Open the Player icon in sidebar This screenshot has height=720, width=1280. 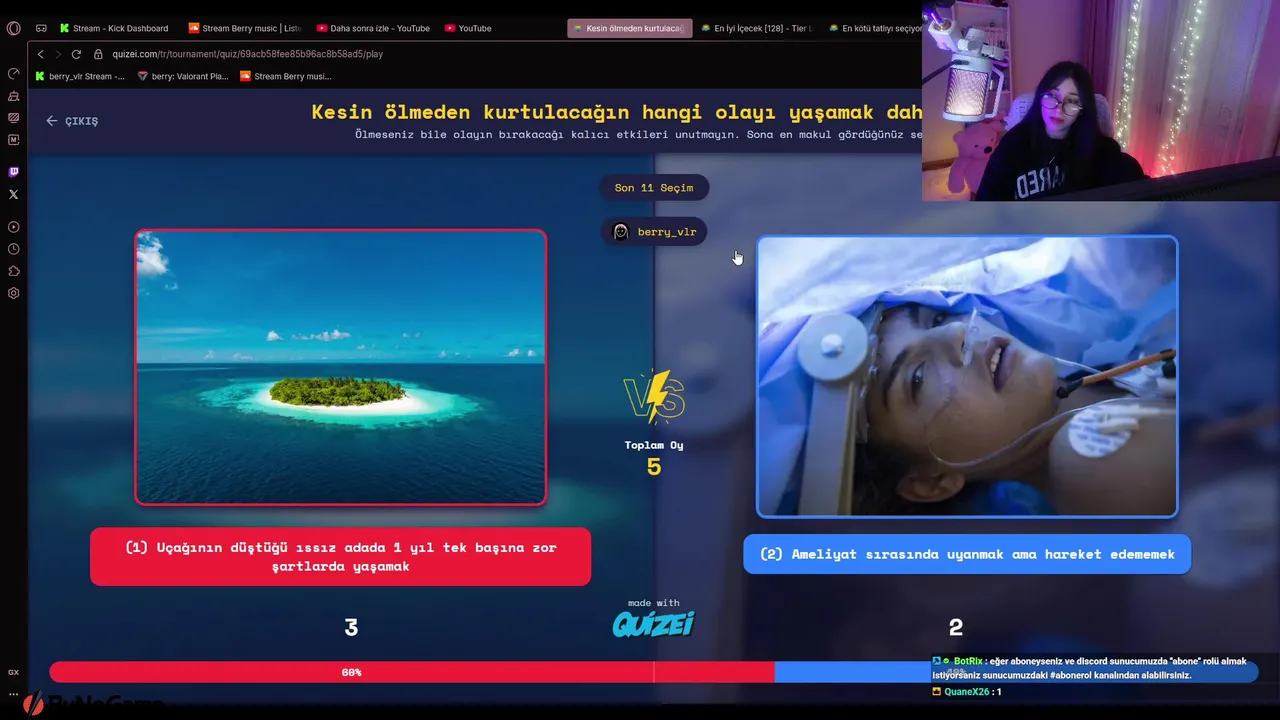coord(13,227)
